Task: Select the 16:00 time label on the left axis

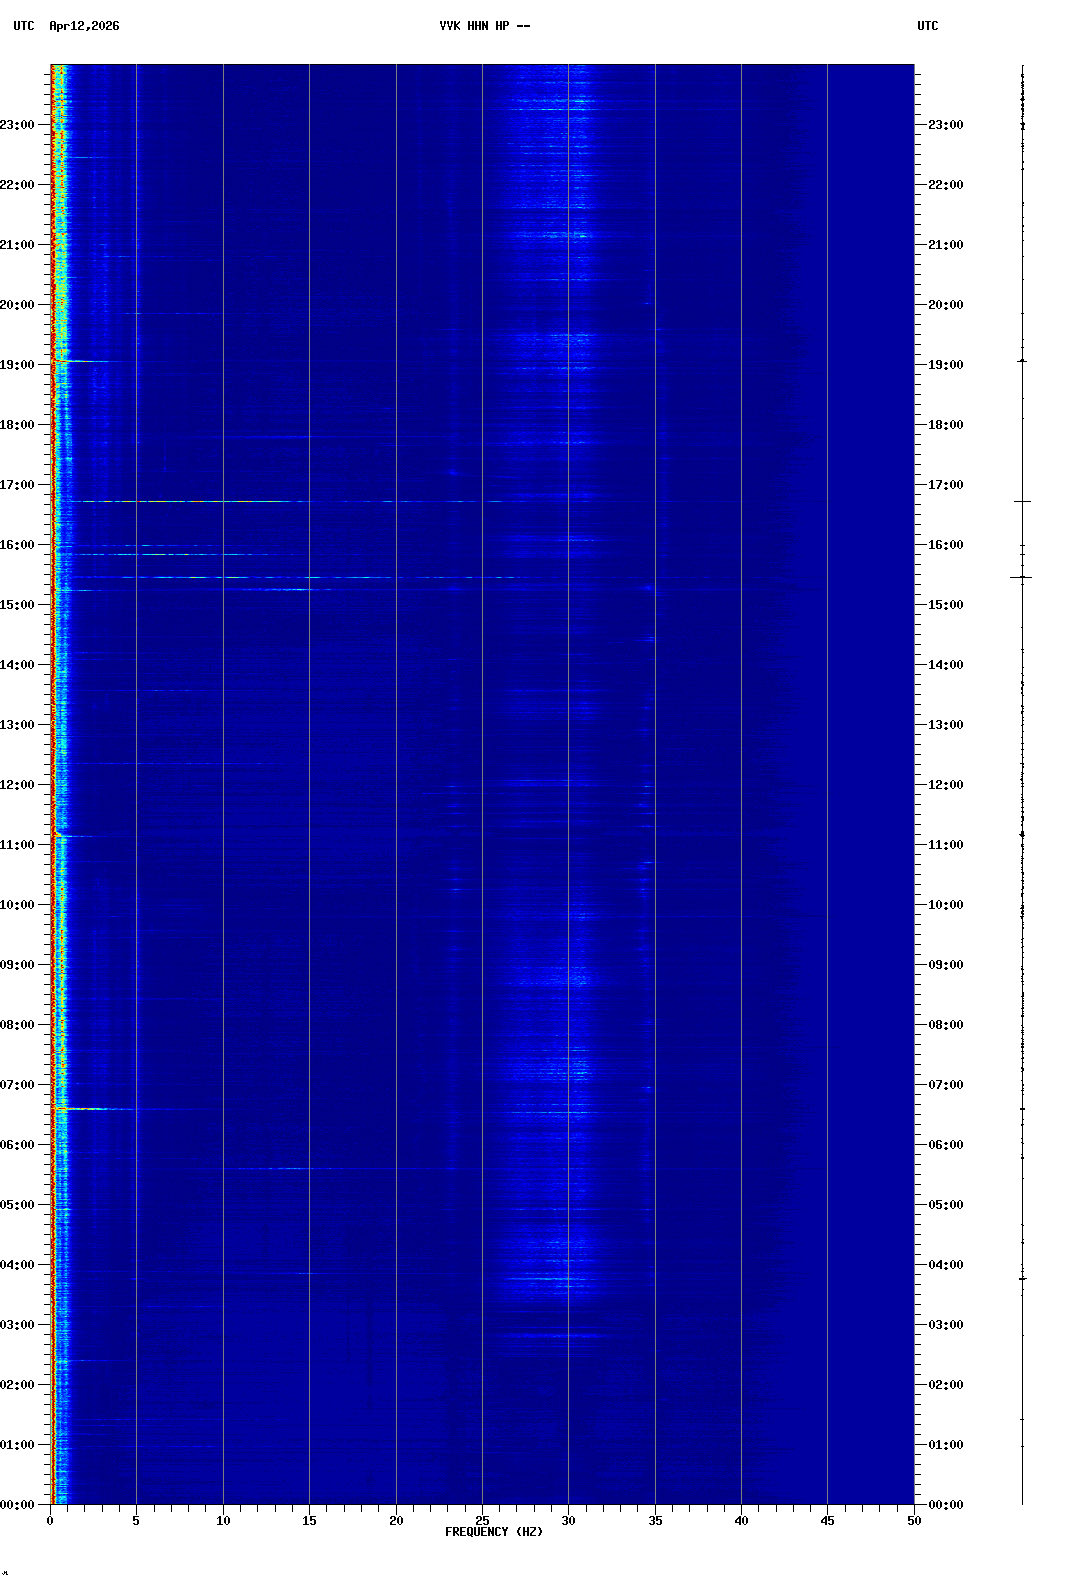Action: click(18, 545)
